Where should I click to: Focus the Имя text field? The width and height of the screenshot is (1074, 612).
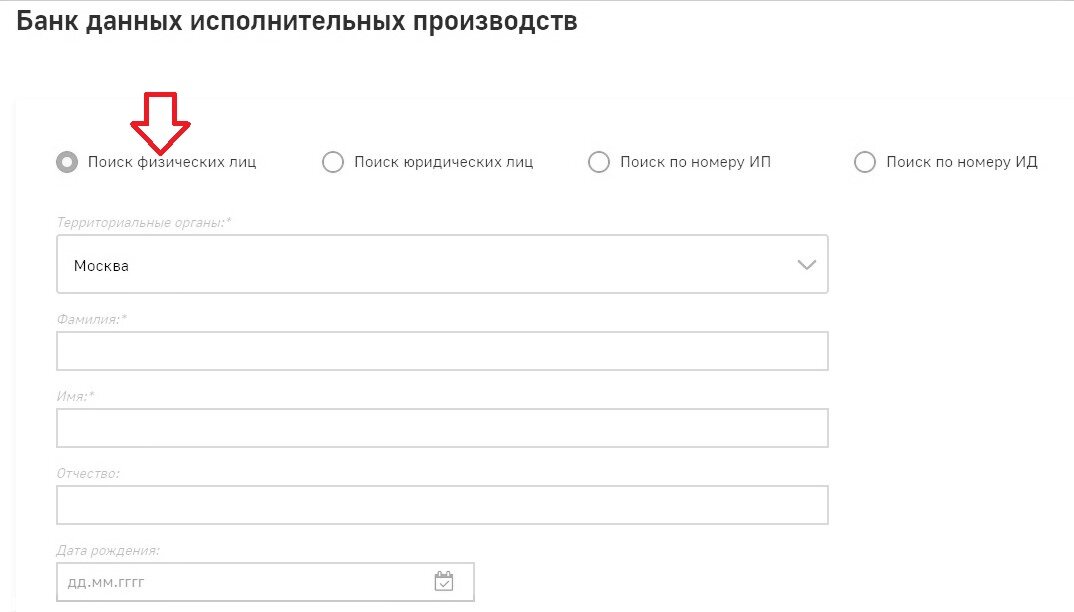[x=442, y=428]
